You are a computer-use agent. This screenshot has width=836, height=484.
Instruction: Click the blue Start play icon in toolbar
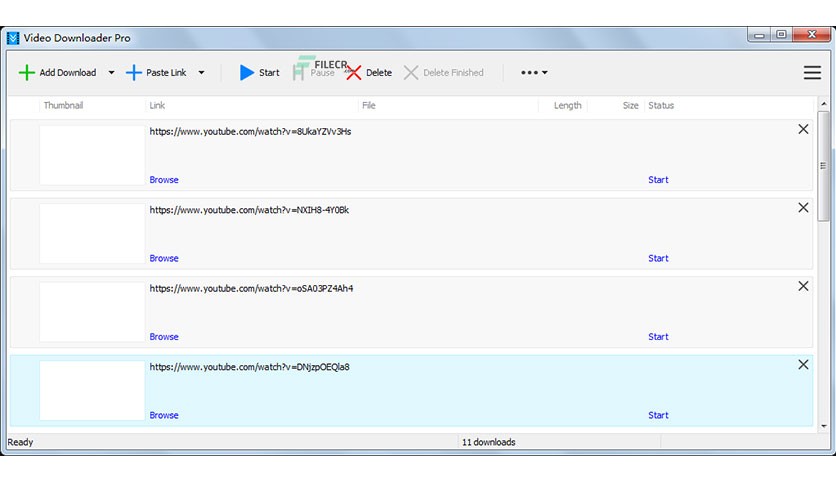point(246,72)
